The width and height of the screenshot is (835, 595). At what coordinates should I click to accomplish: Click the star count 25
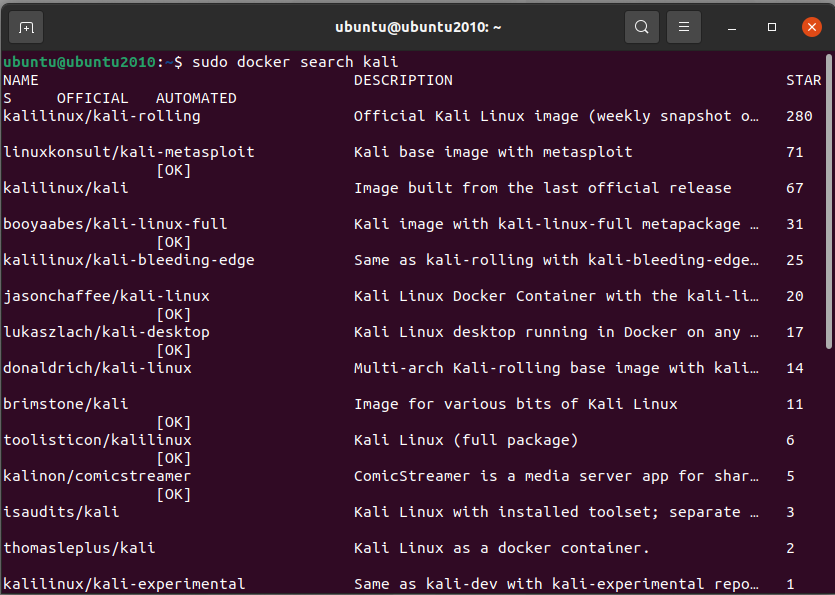(x=795, y=260)
